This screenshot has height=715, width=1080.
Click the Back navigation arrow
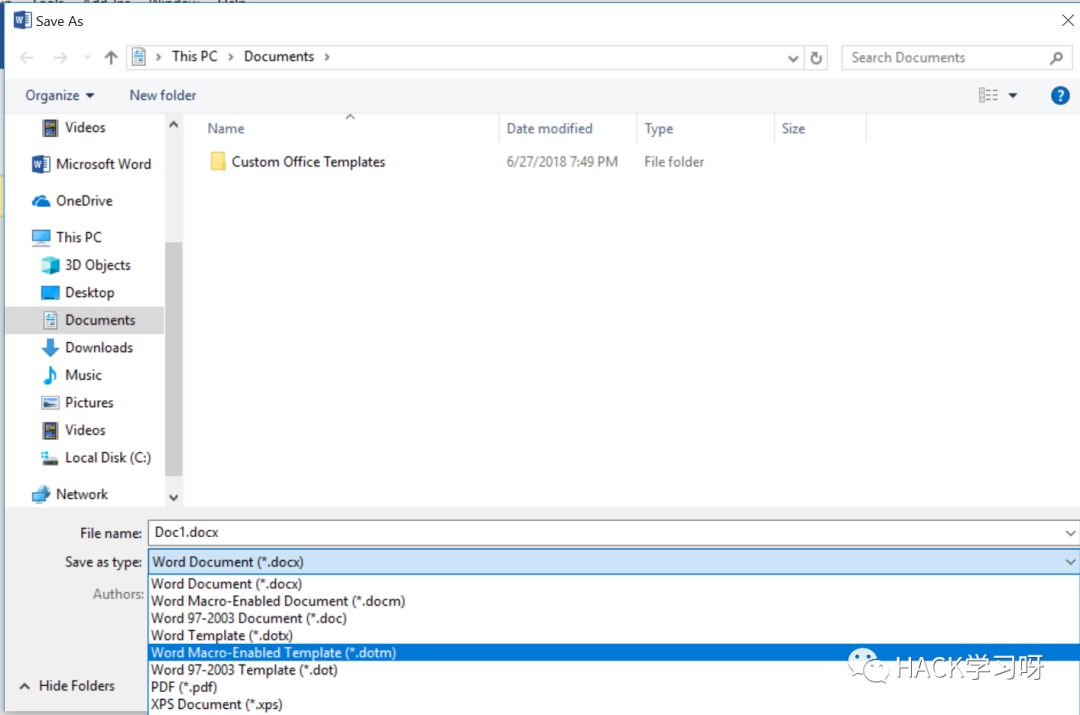click(x=27, y=57)
